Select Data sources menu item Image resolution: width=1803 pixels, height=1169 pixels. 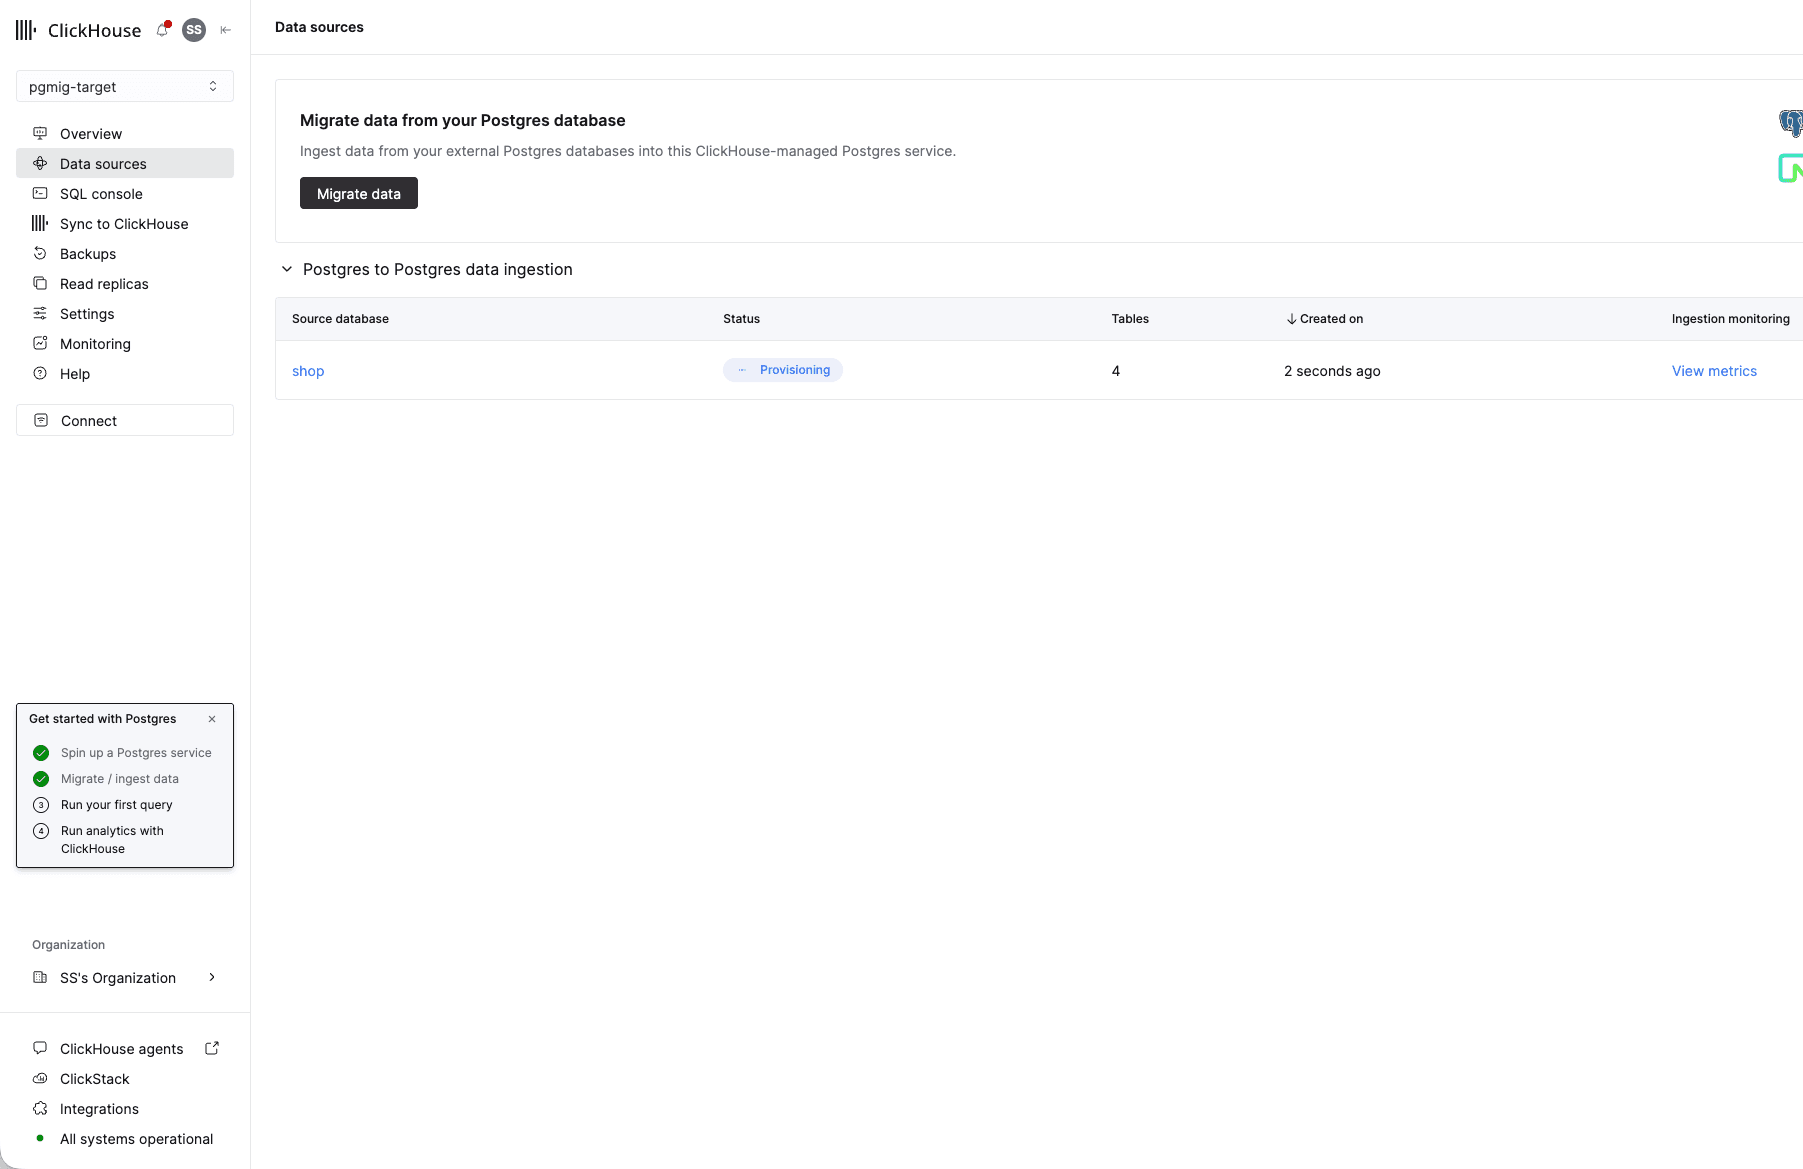(x=125, y=163)
